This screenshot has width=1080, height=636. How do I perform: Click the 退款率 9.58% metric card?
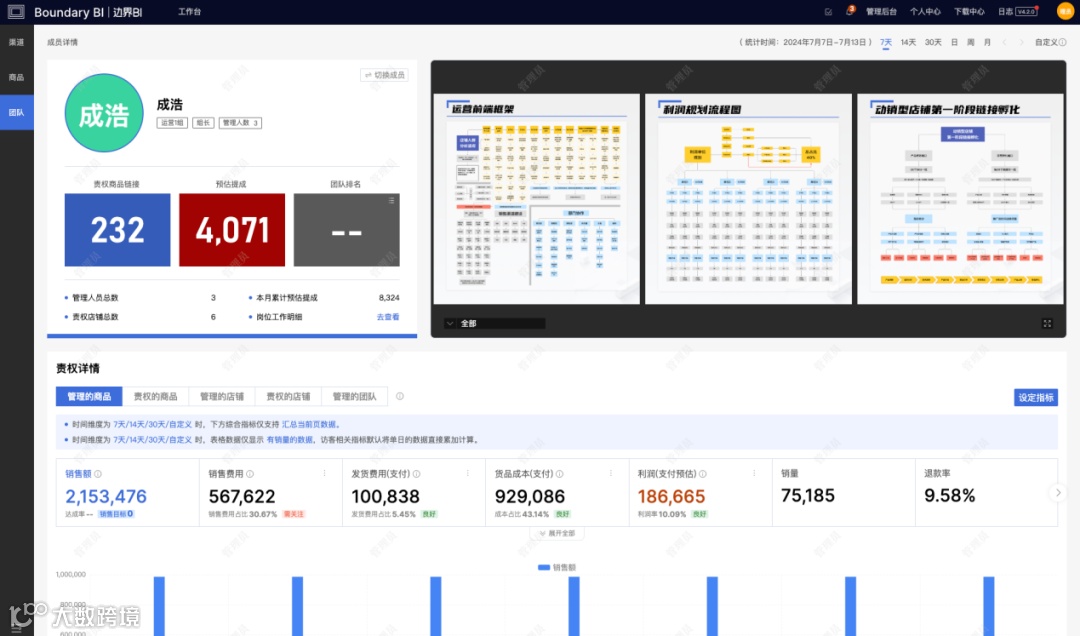986,493
